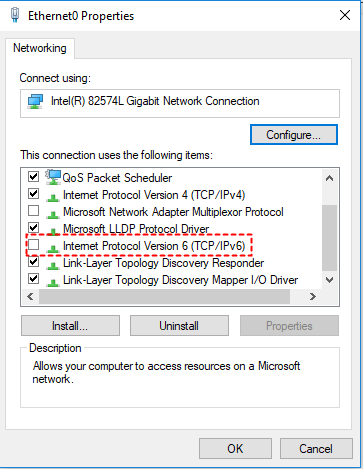Image resolution: width=363 pixels, height=469 pixels.
Task: Click the Install... button
Action: click(x=70, y=326)
